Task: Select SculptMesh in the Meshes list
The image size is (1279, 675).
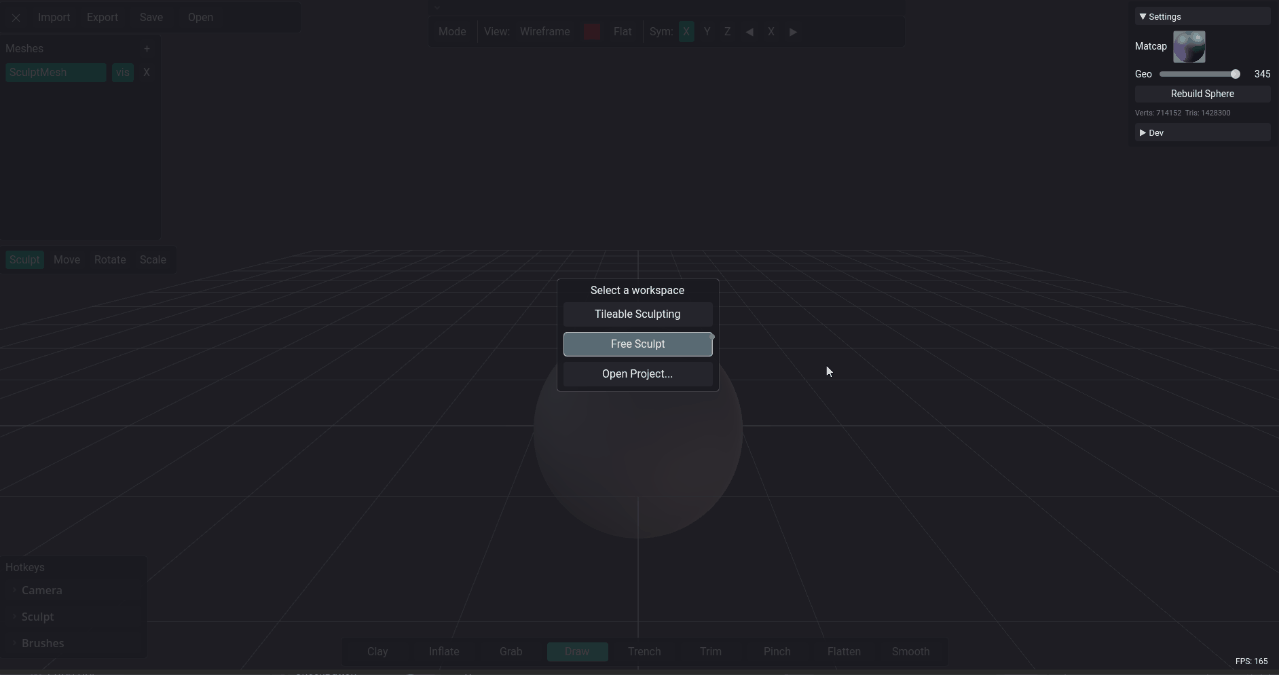Action: coord(56,72)
